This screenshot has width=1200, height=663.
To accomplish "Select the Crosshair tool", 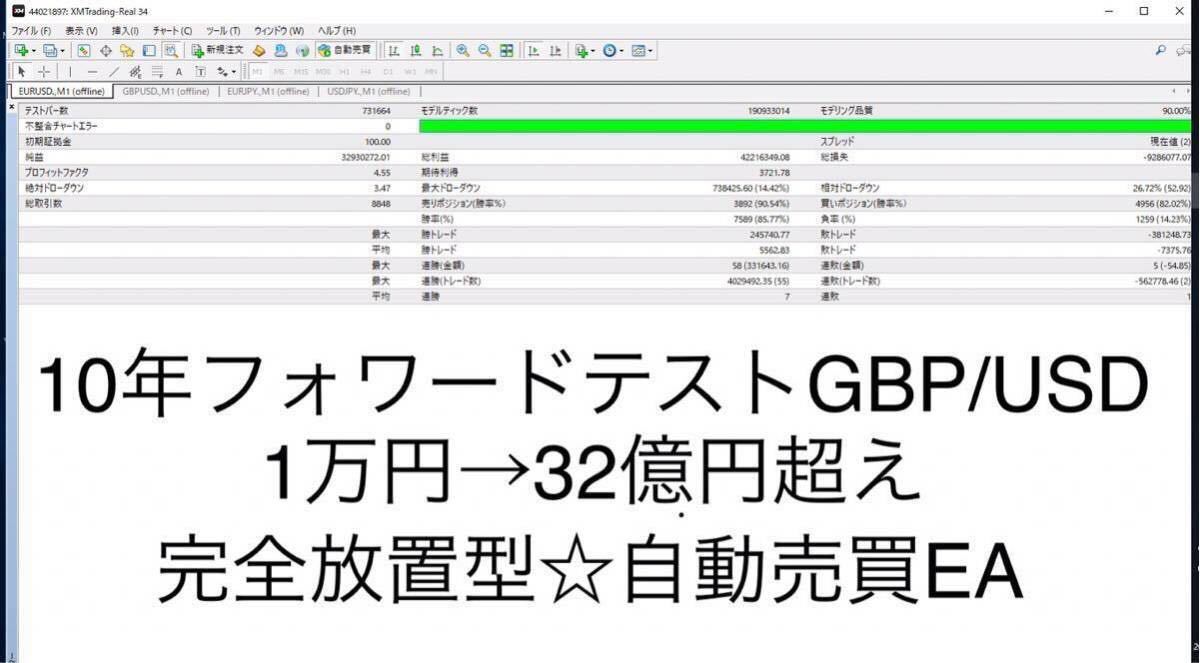I will pos(44,71).
